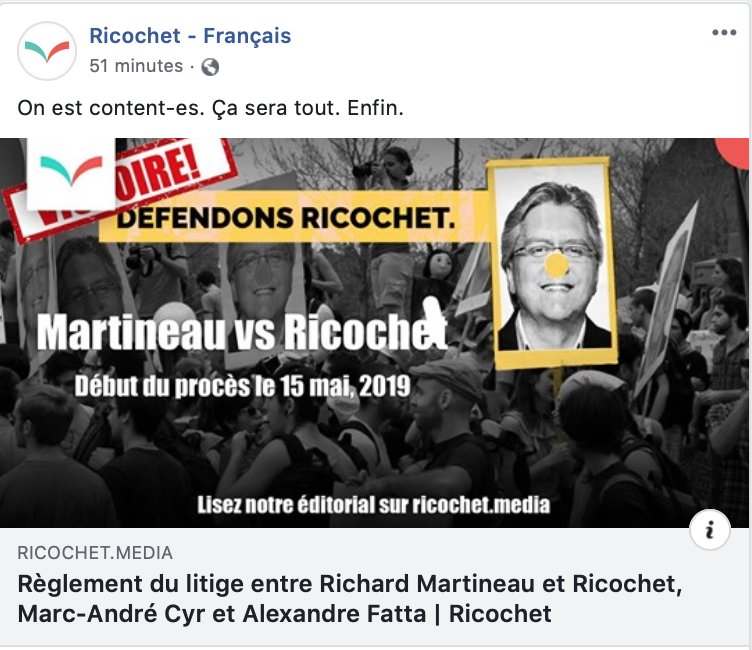Viewport: 752px width, 650px height.
Task: Click the Ricochet logo overlay on image
Action: pyautogui.click(x=71, y=174)
